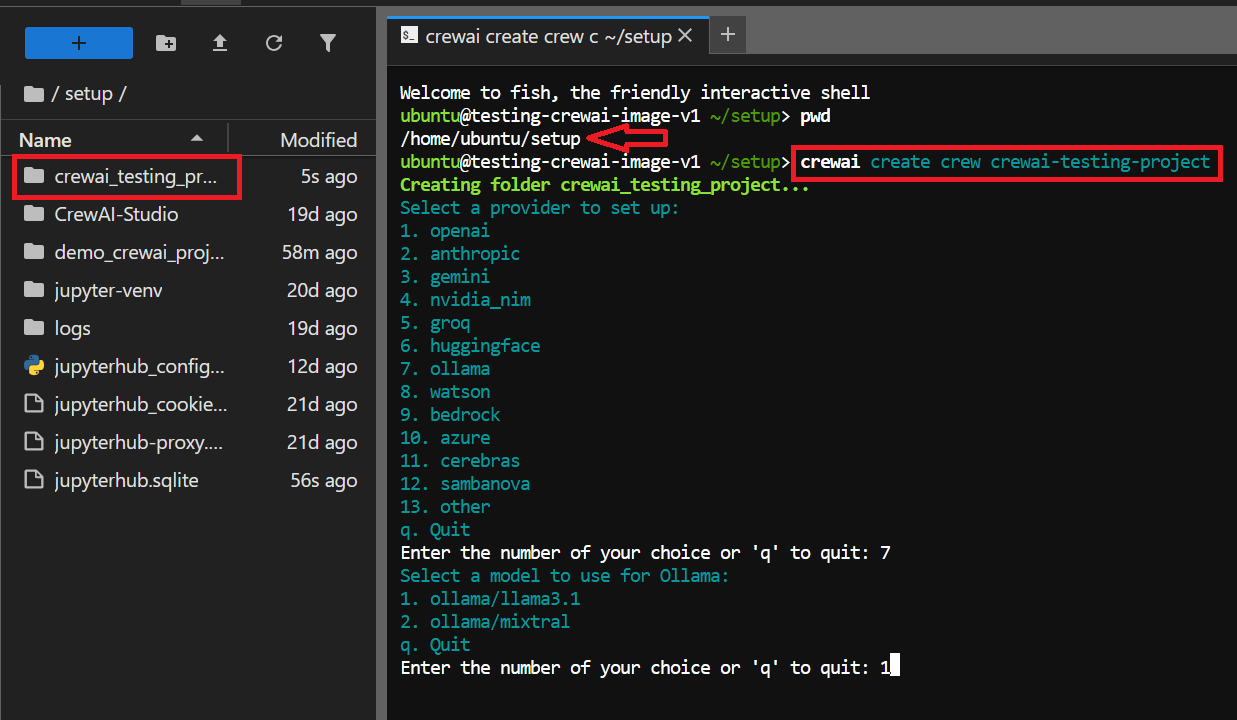
Task: Click the '9. bedrock' provider line
Action: tap(450, 415)
